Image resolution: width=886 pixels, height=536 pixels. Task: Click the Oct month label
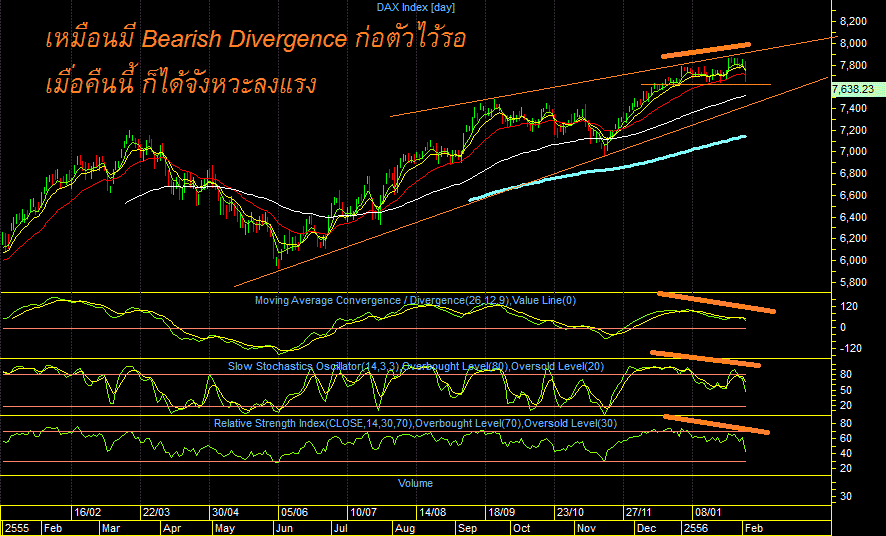522,529
